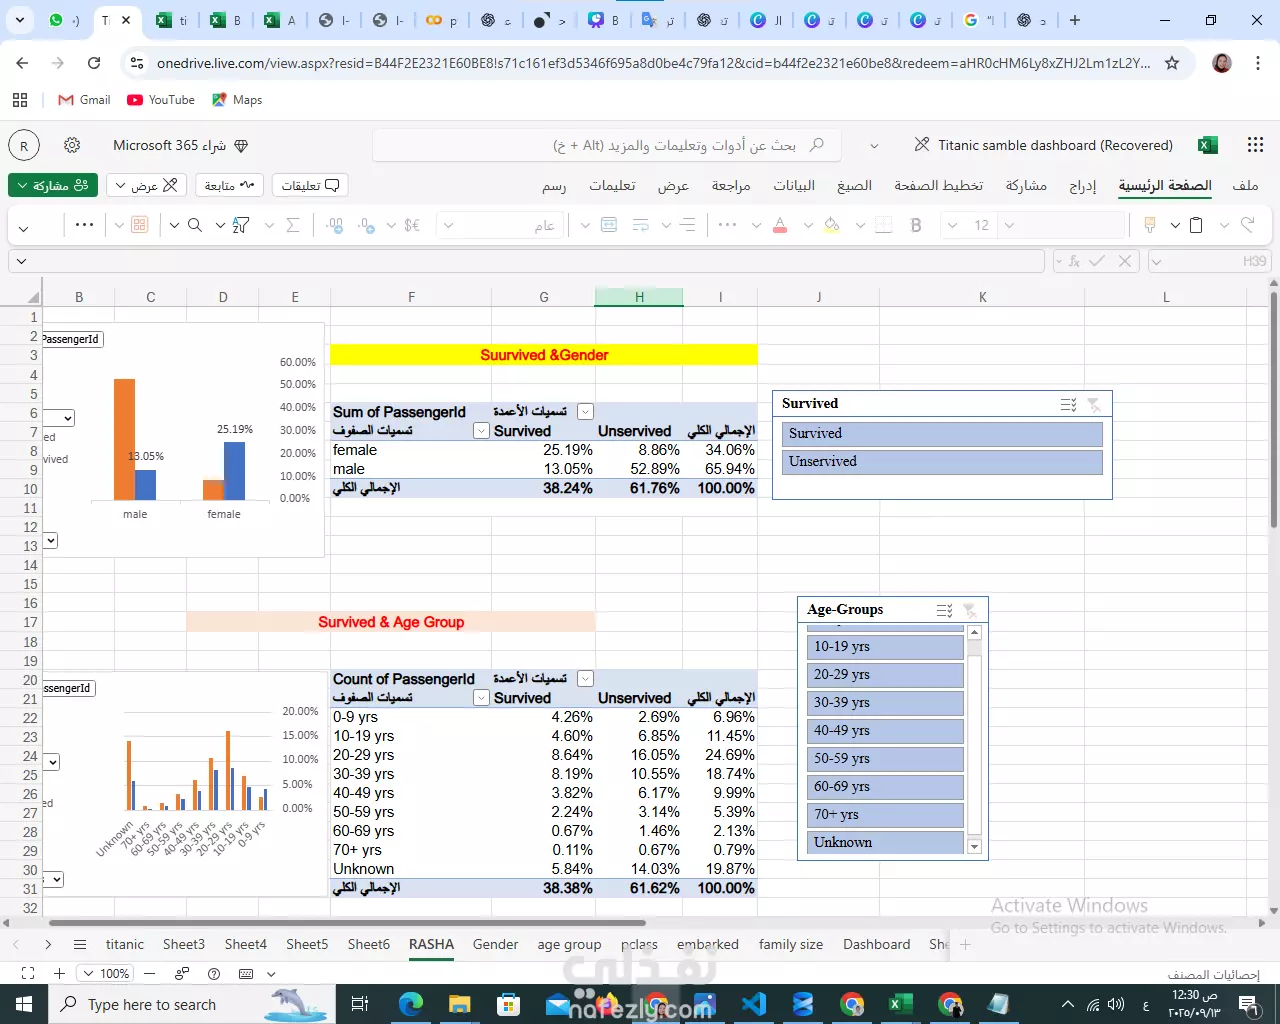Open the الصيغ ribbon tab

tap(854, 185)
